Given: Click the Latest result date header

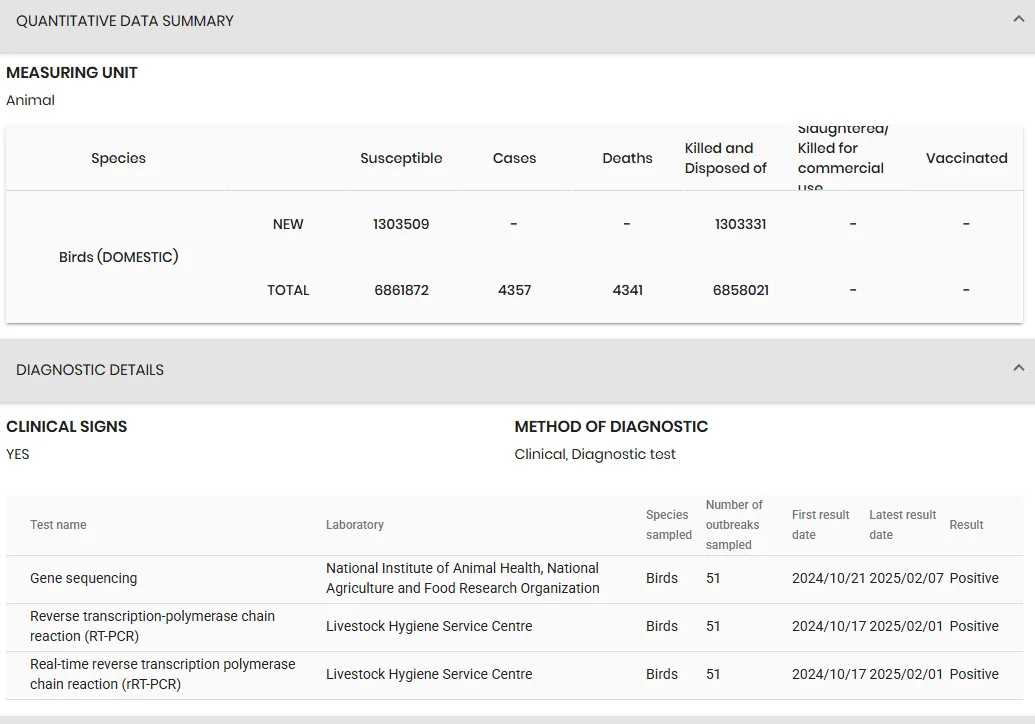Looking at the screenshot, I should coord(902,525).
